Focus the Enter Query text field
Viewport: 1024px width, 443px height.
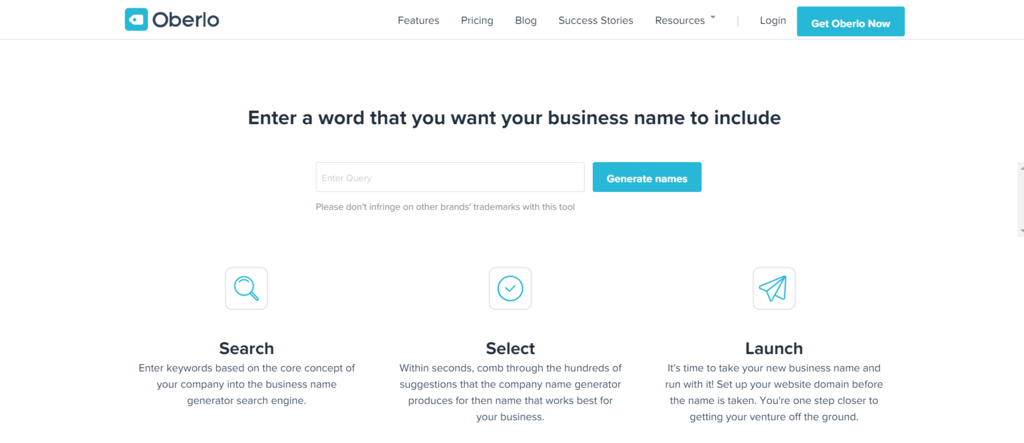pyautogui.click(x=450, y=178)
